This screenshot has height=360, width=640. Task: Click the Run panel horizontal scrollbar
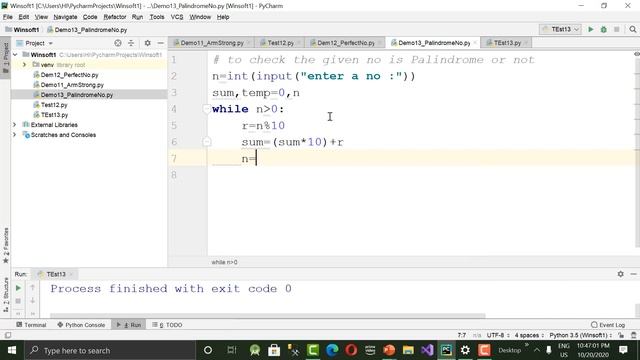click(x=268, y=316)
